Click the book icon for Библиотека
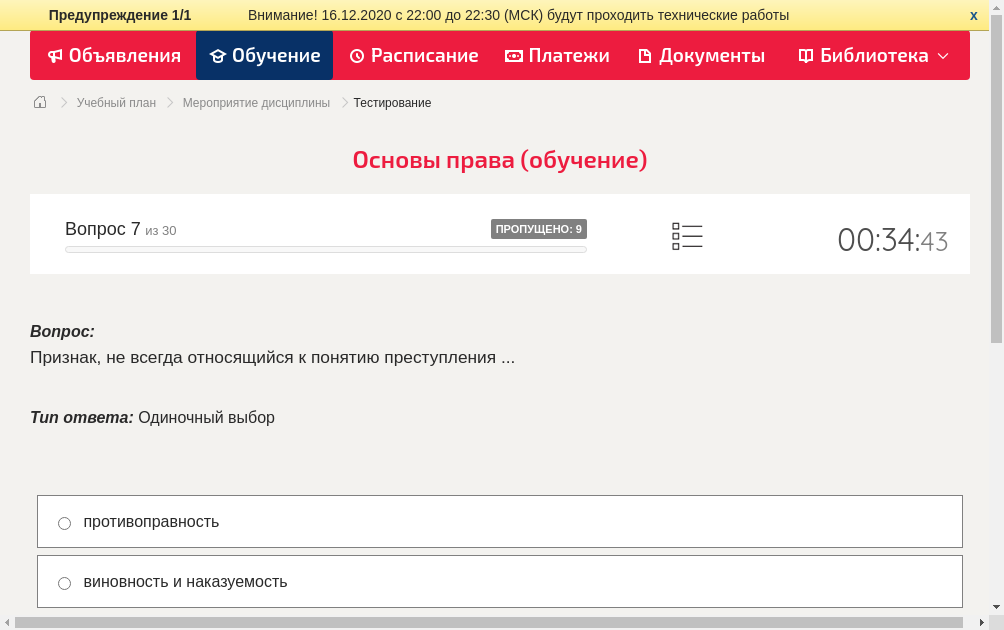Screen dimensions: 1004x630 pos(805,56)
